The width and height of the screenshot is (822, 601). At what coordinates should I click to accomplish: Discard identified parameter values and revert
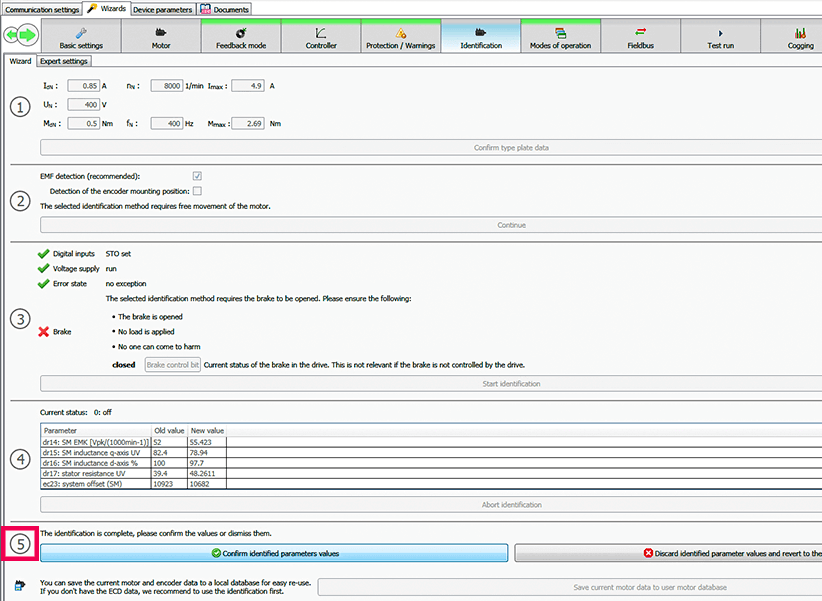[x=668, y=553]
